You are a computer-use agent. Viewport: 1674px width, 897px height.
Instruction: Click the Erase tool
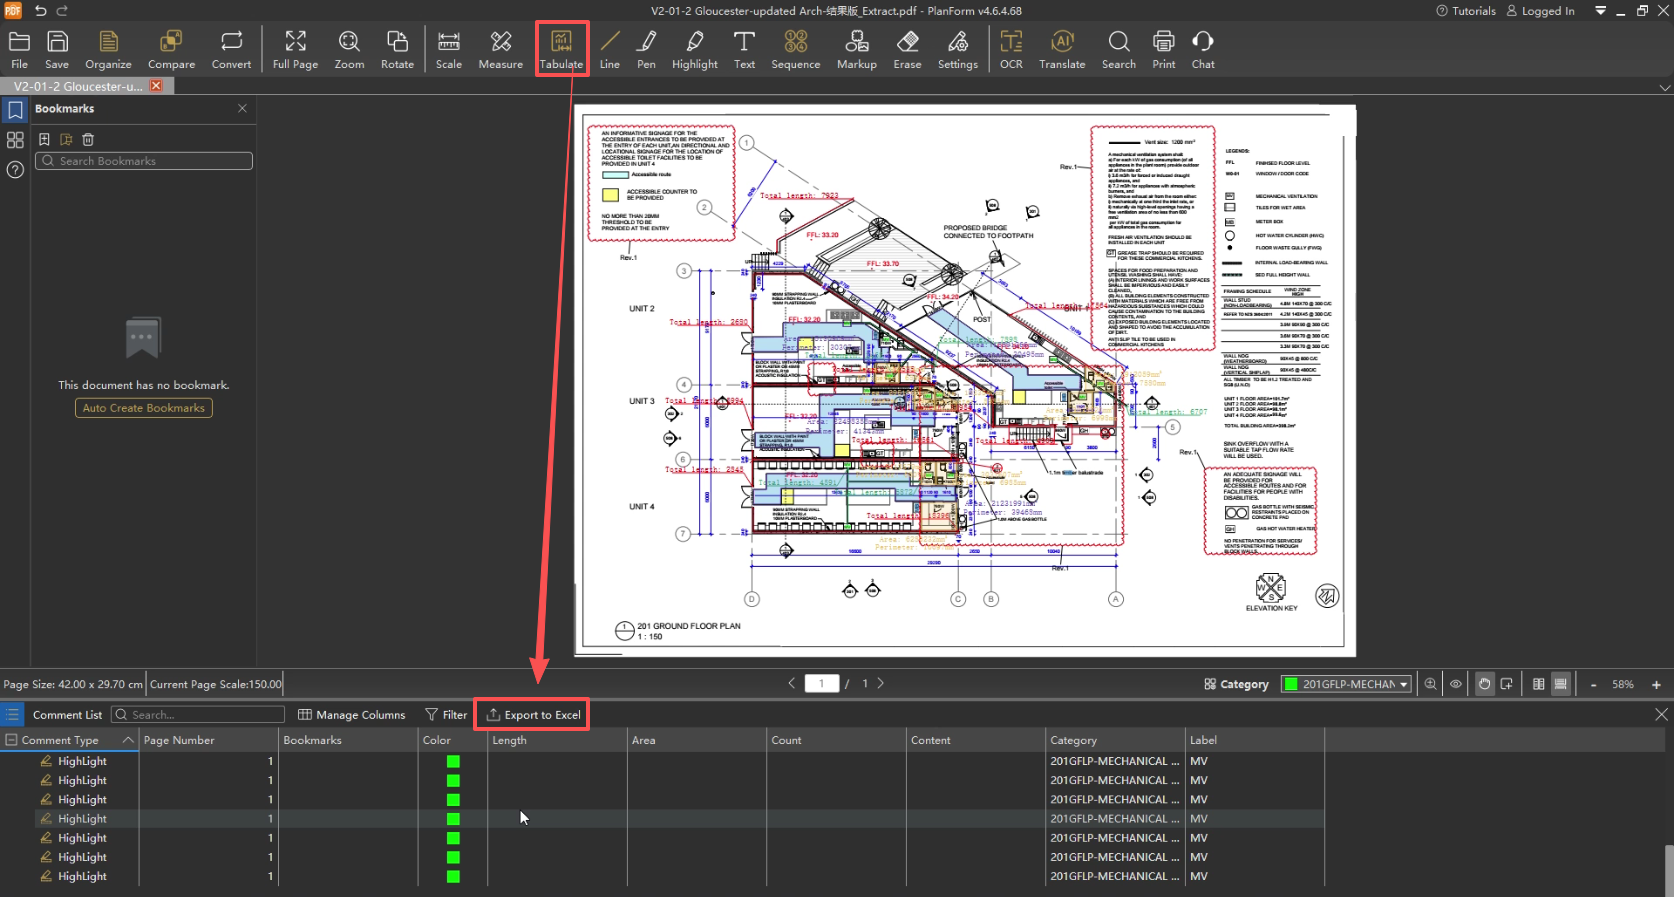point(907,49)
